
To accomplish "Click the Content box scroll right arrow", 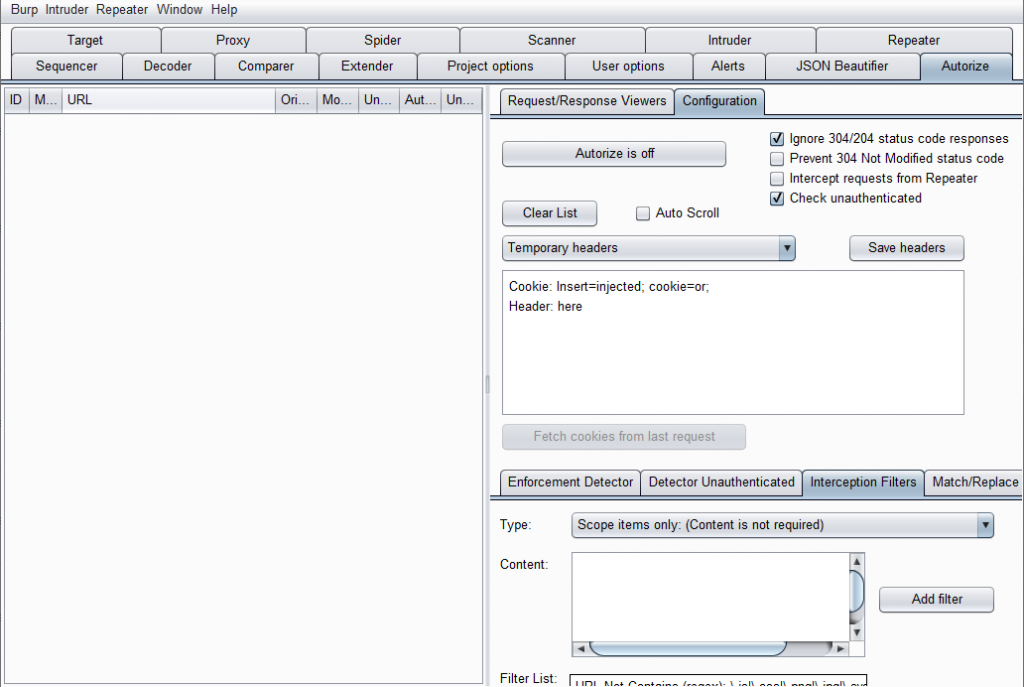I will (840, 649).
